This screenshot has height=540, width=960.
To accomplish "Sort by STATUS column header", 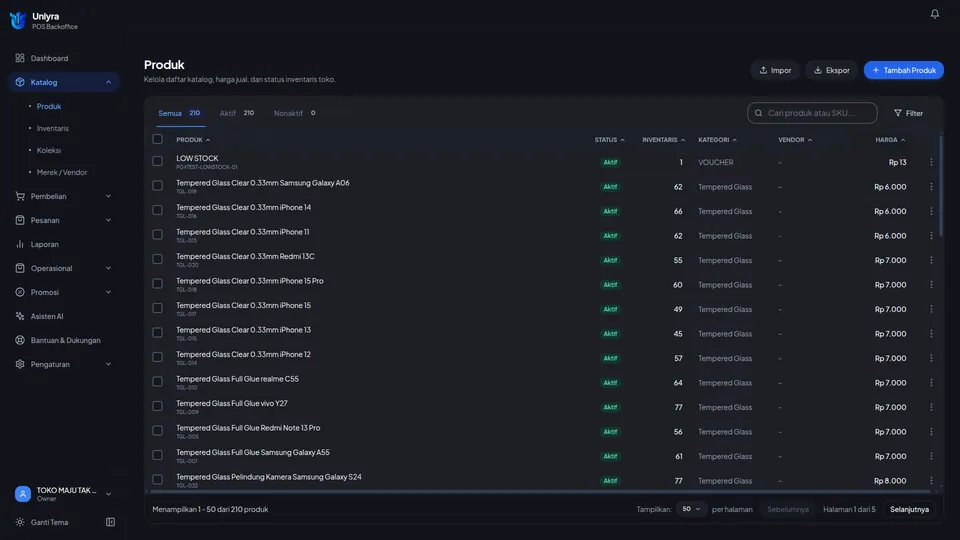I will click(x=610, y=140).
